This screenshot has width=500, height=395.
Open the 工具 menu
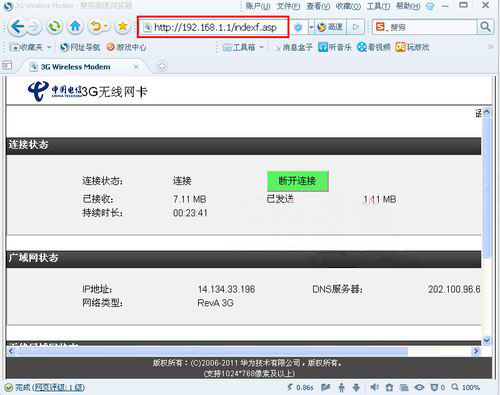click(378, 6)
